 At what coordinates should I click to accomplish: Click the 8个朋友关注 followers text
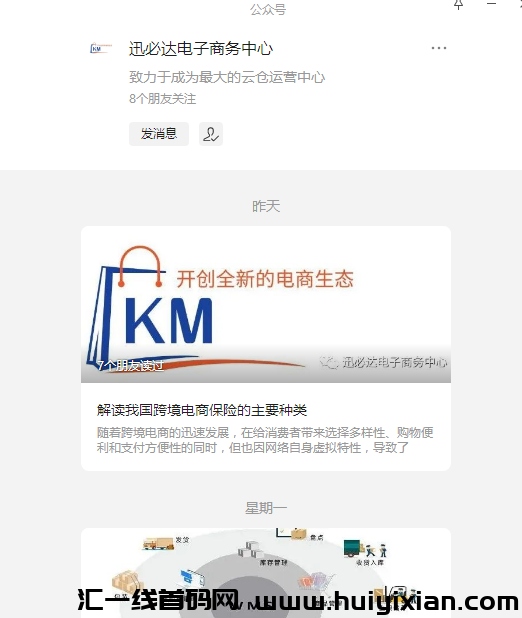(162, 99)
